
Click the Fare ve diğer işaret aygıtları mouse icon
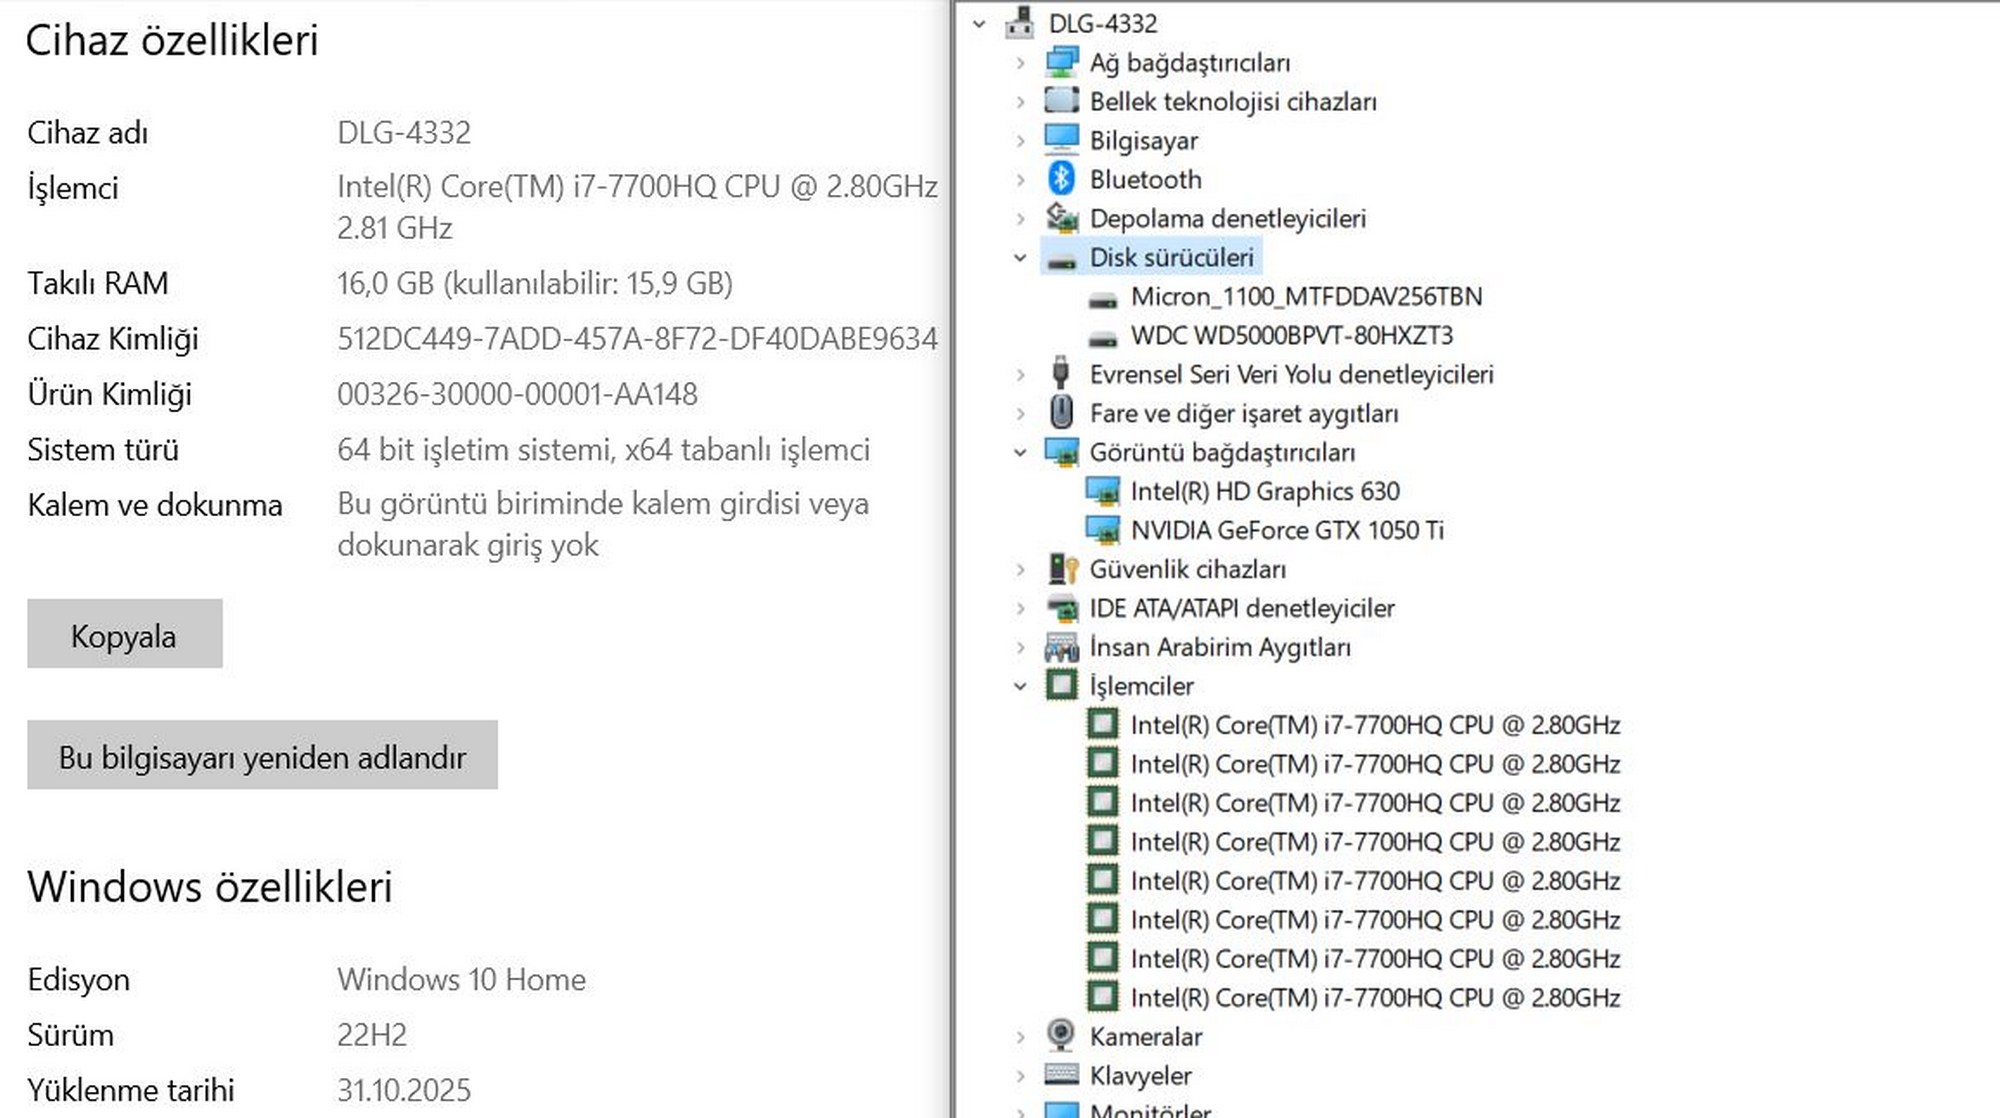(1061, 413)
